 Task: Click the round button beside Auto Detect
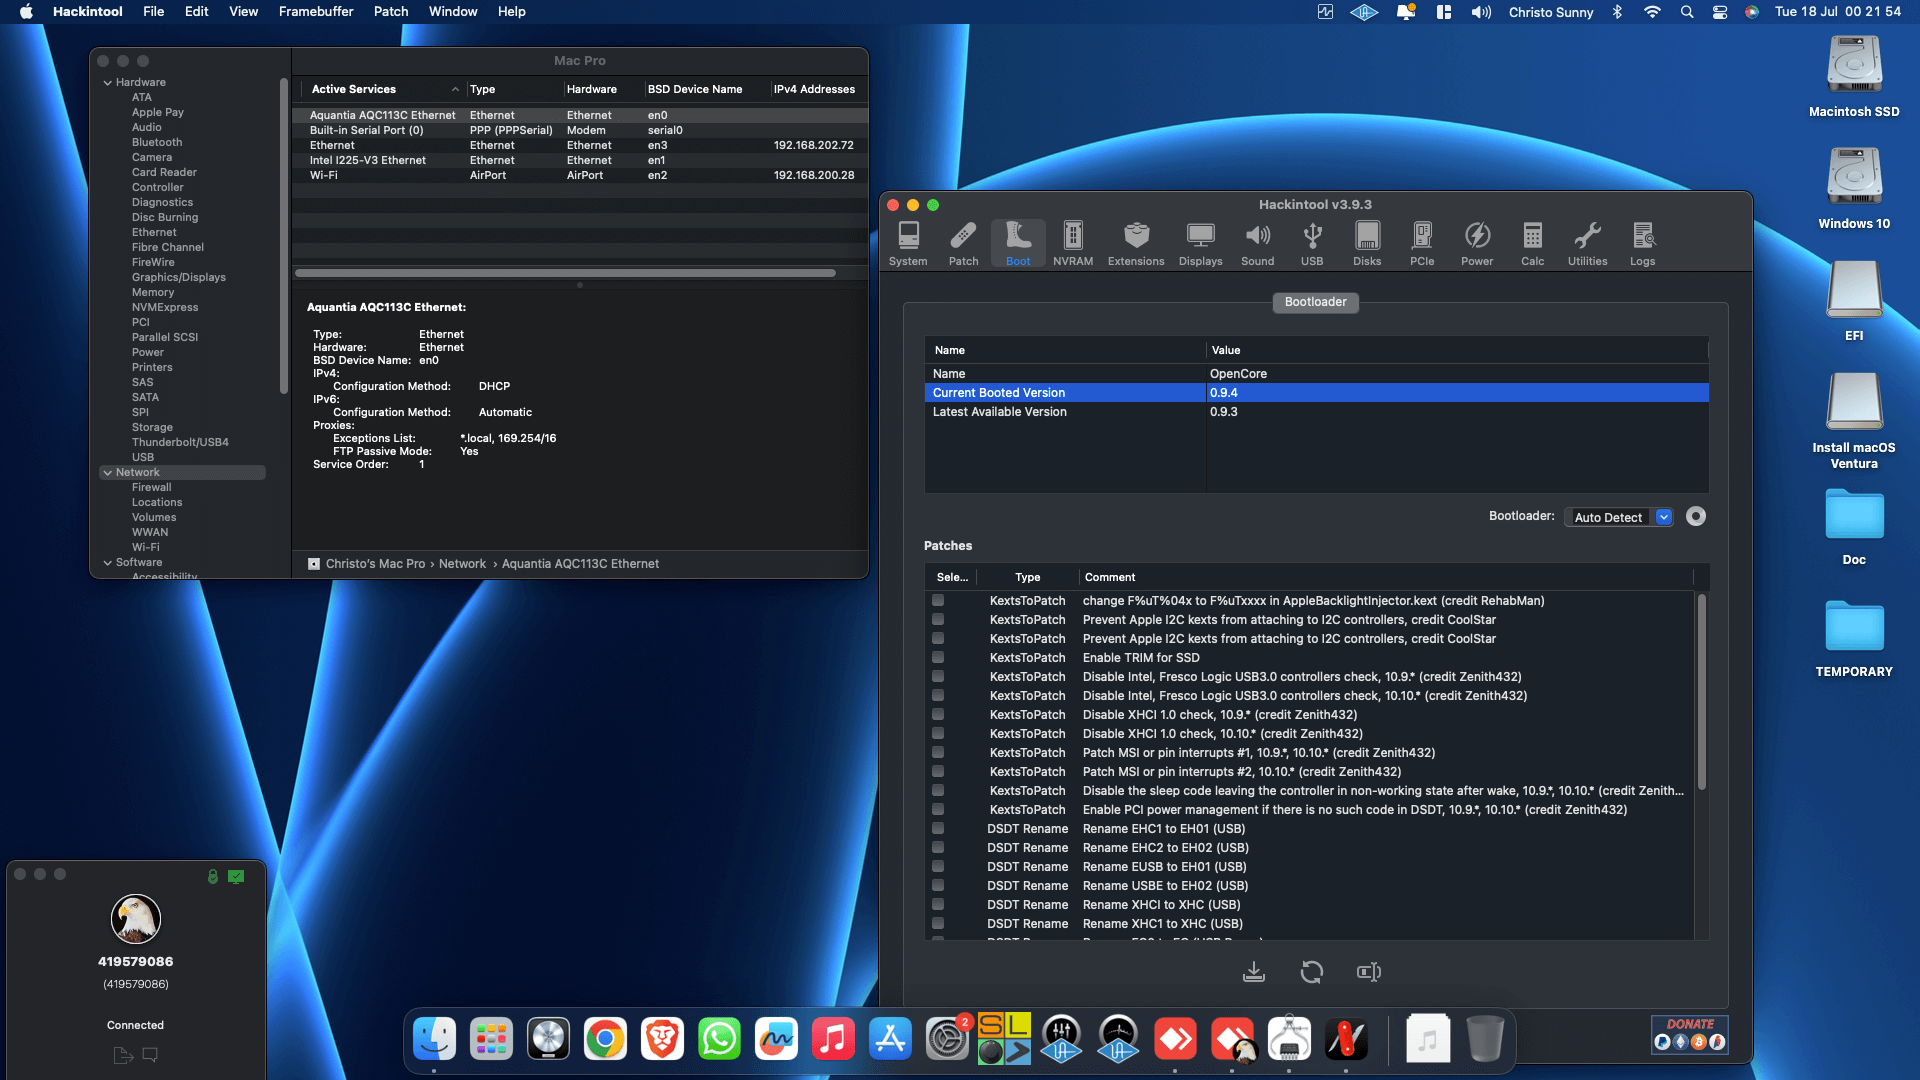pos(1696,516)
